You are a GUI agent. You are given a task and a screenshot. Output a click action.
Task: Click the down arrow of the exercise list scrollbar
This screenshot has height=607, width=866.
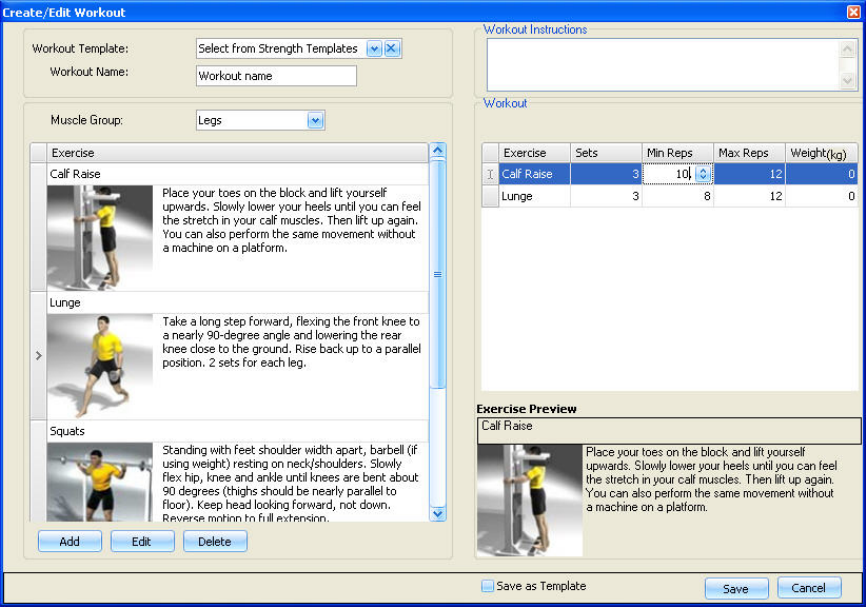438,514
